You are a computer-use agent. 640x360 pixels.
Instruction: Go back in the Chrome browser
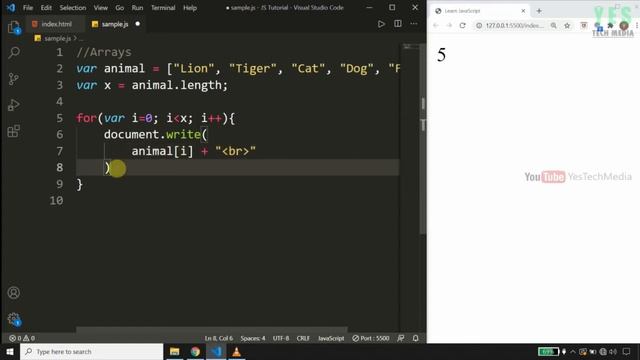[436, 25]
